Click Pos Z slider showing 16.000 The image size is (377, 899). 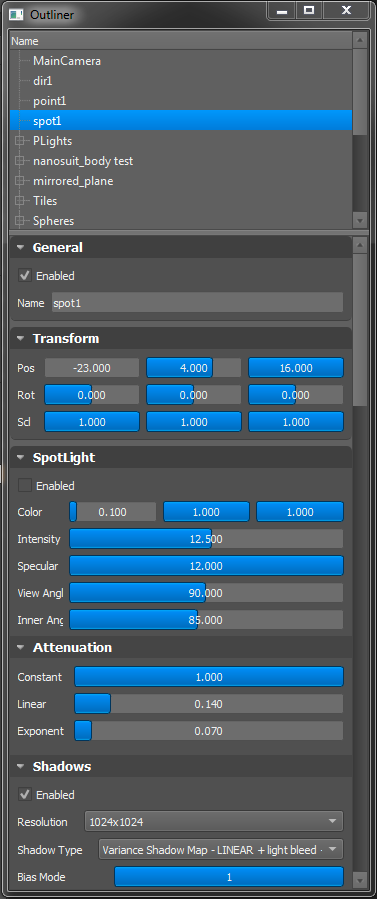pyautogui.click(x=296, y=368)
